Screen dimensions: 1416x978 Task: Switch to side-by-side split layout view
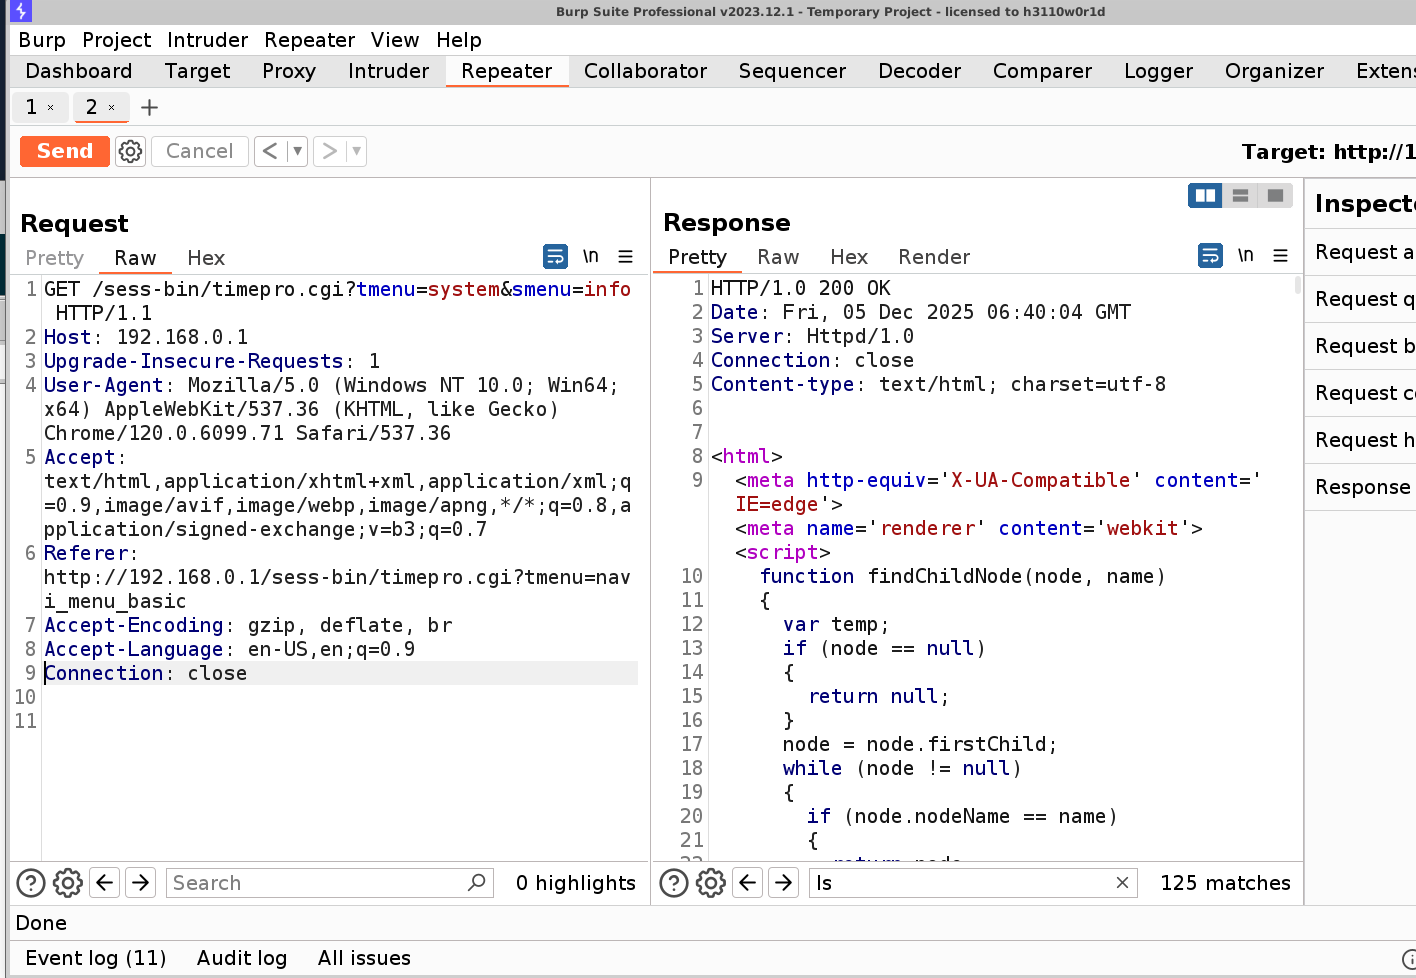tap(1205, 196)
